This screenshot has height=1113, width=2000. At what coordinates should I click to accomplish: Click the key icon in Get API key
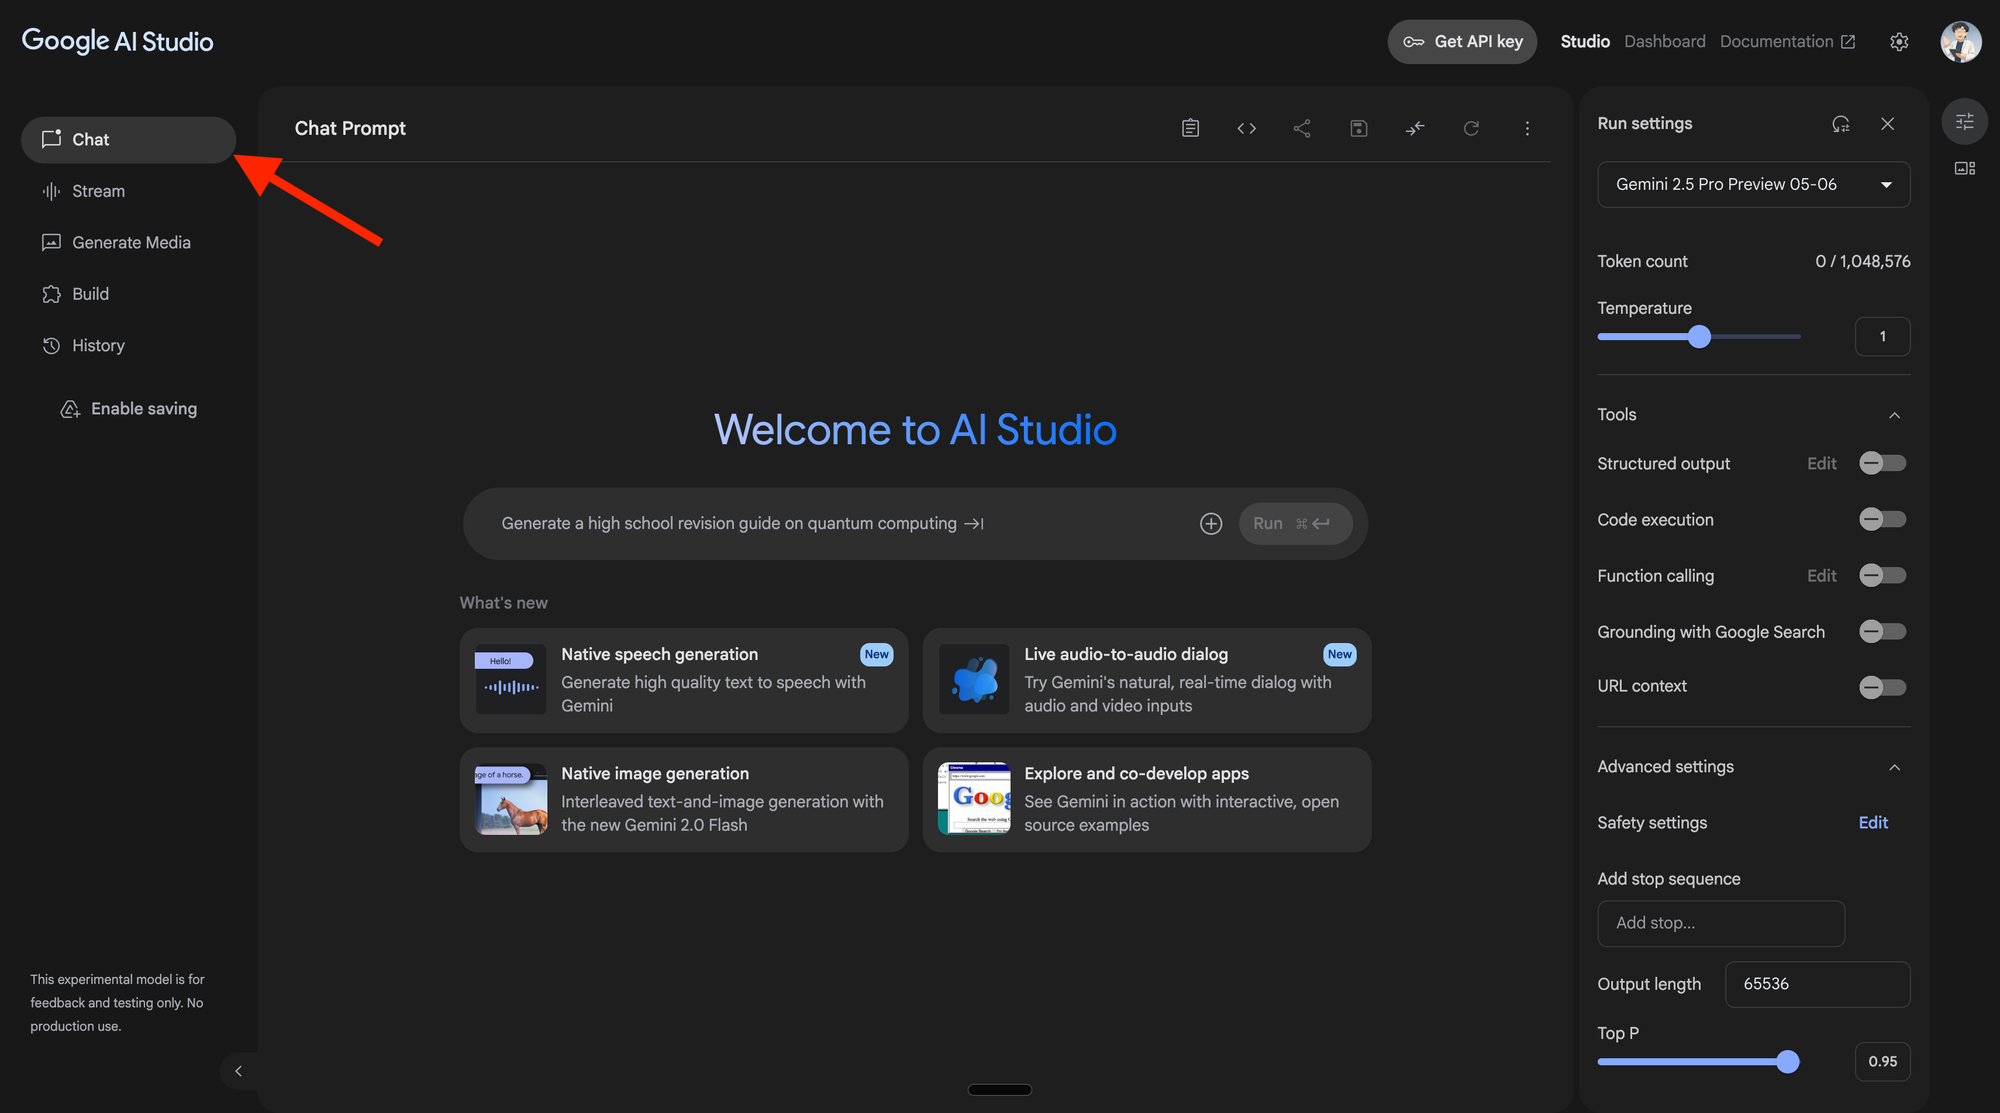coord(1413,42)
